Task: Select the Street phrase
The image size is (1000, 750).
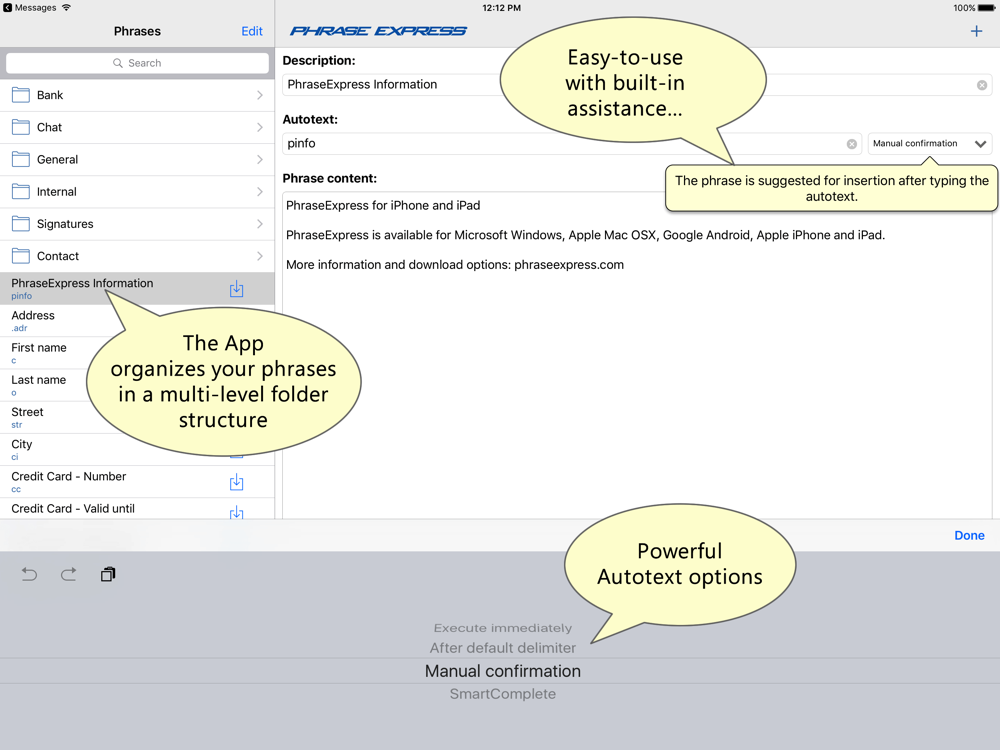Action: coord(137,417)
